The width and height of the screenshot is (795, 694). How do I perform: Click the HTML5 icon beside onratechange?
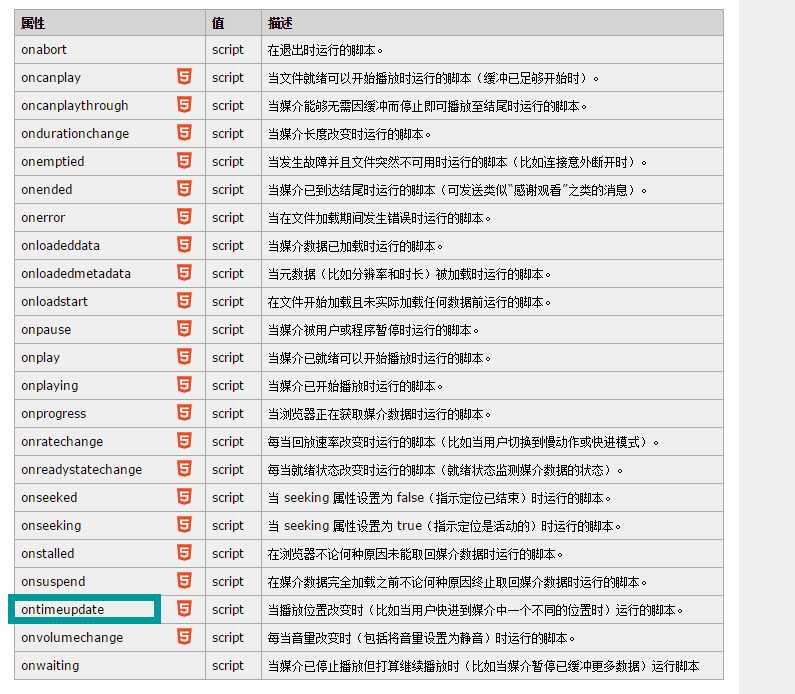pos(185,441)
